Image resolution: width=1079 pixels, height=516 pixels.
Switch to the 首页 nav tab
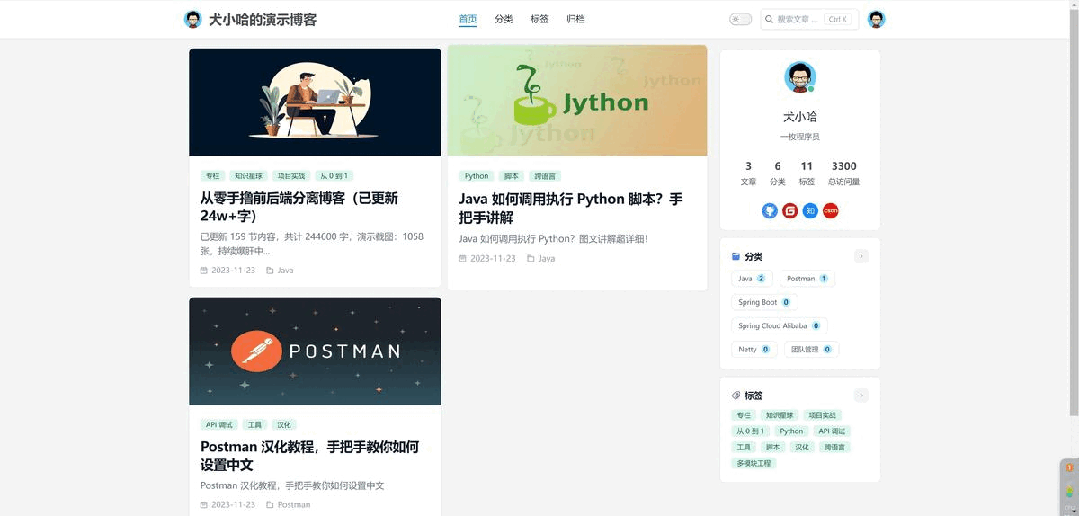(x=468, y=19)
